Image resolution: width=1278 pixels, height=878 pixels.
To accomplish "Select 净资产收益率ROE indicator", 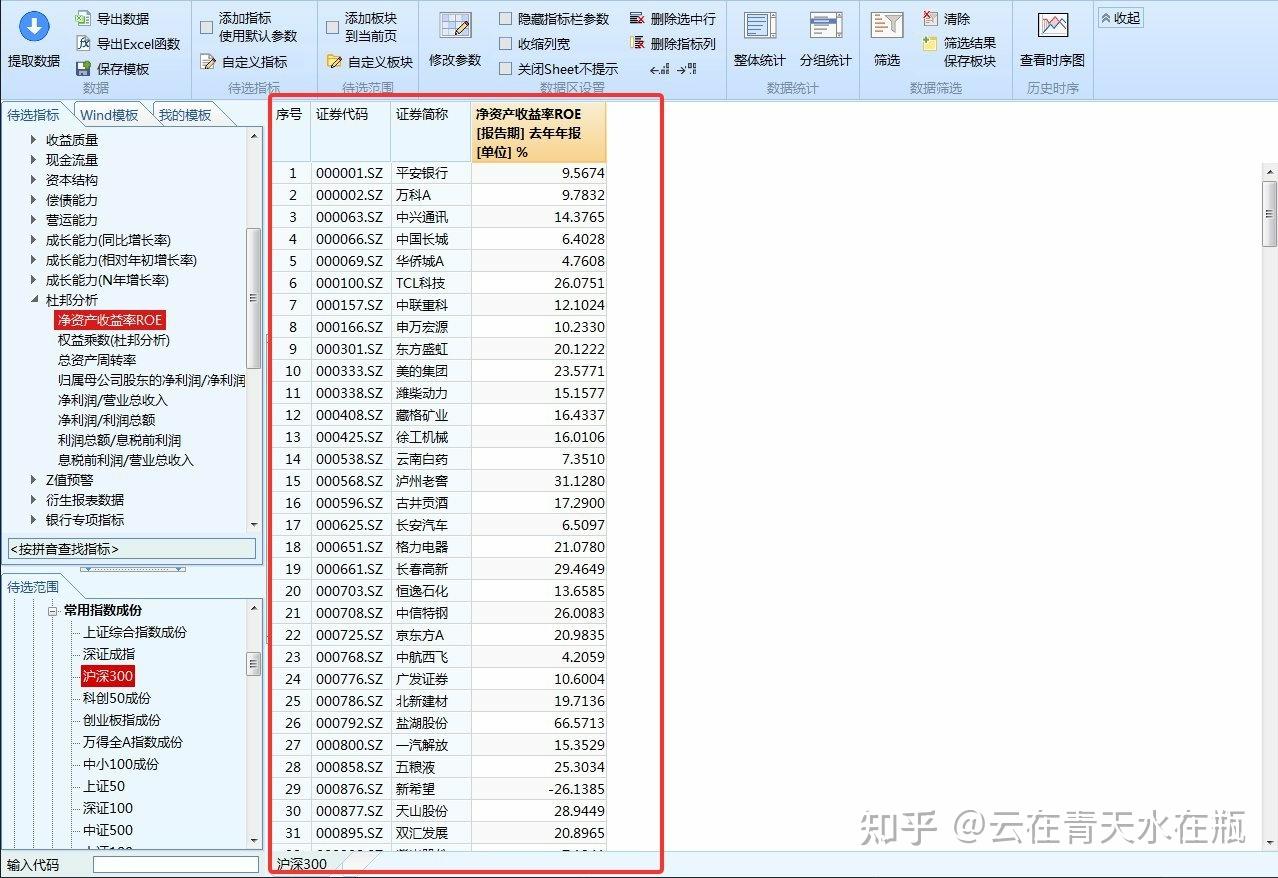I will pos(110,320).
